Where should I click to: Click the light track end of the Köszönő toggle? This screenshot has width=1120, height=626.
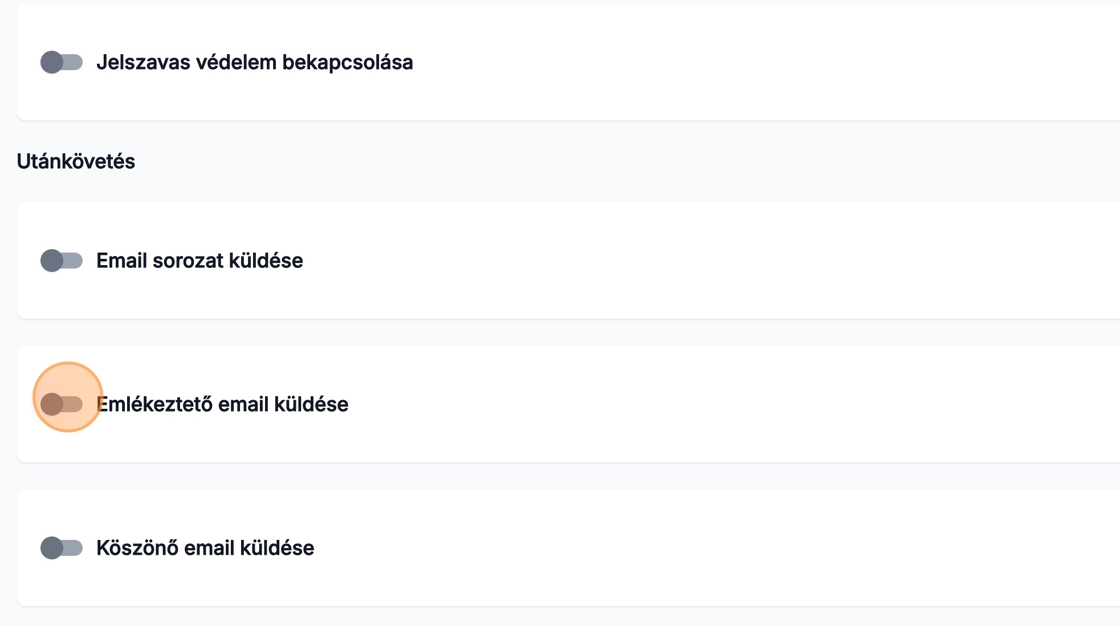click(75, 548)
